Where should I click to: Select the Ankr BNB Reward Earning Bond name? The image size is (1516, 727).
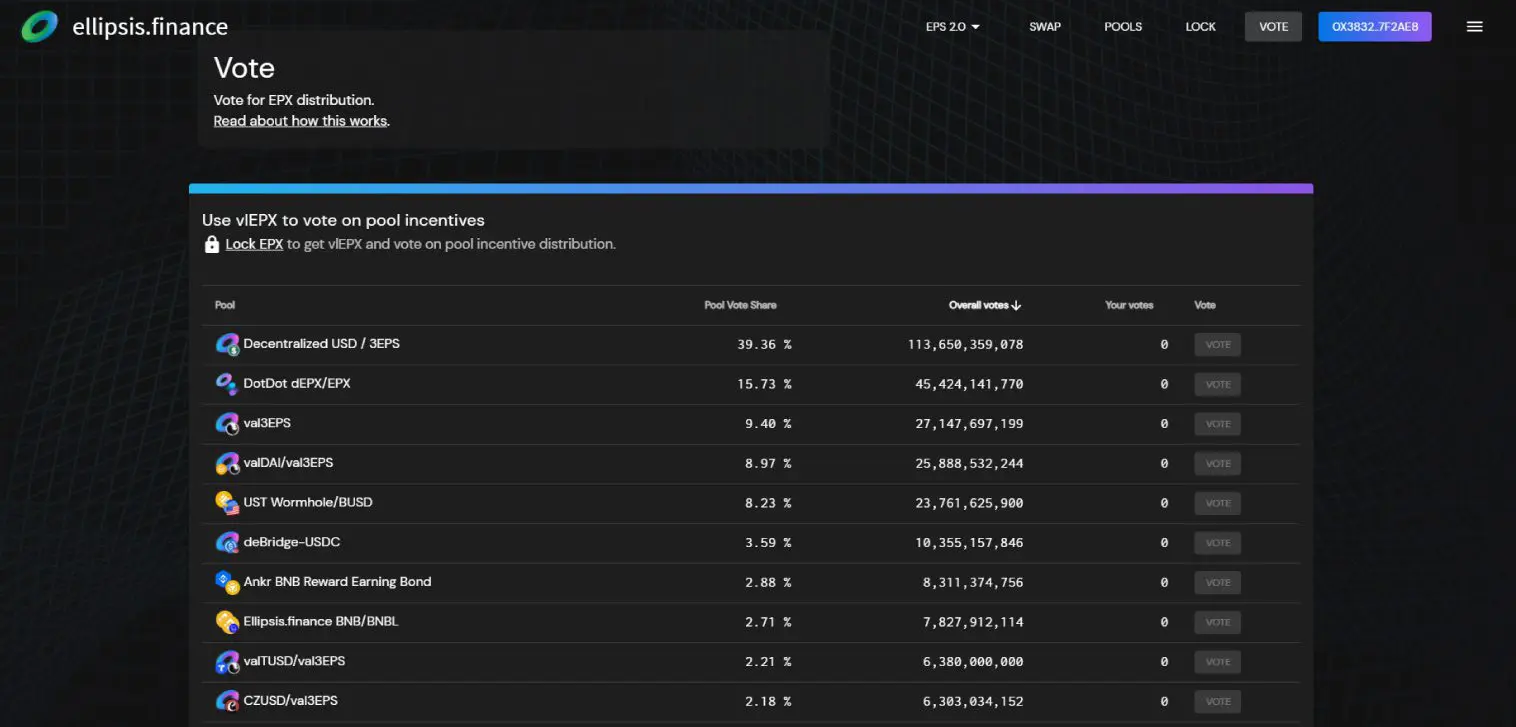[x=338, y=581]
